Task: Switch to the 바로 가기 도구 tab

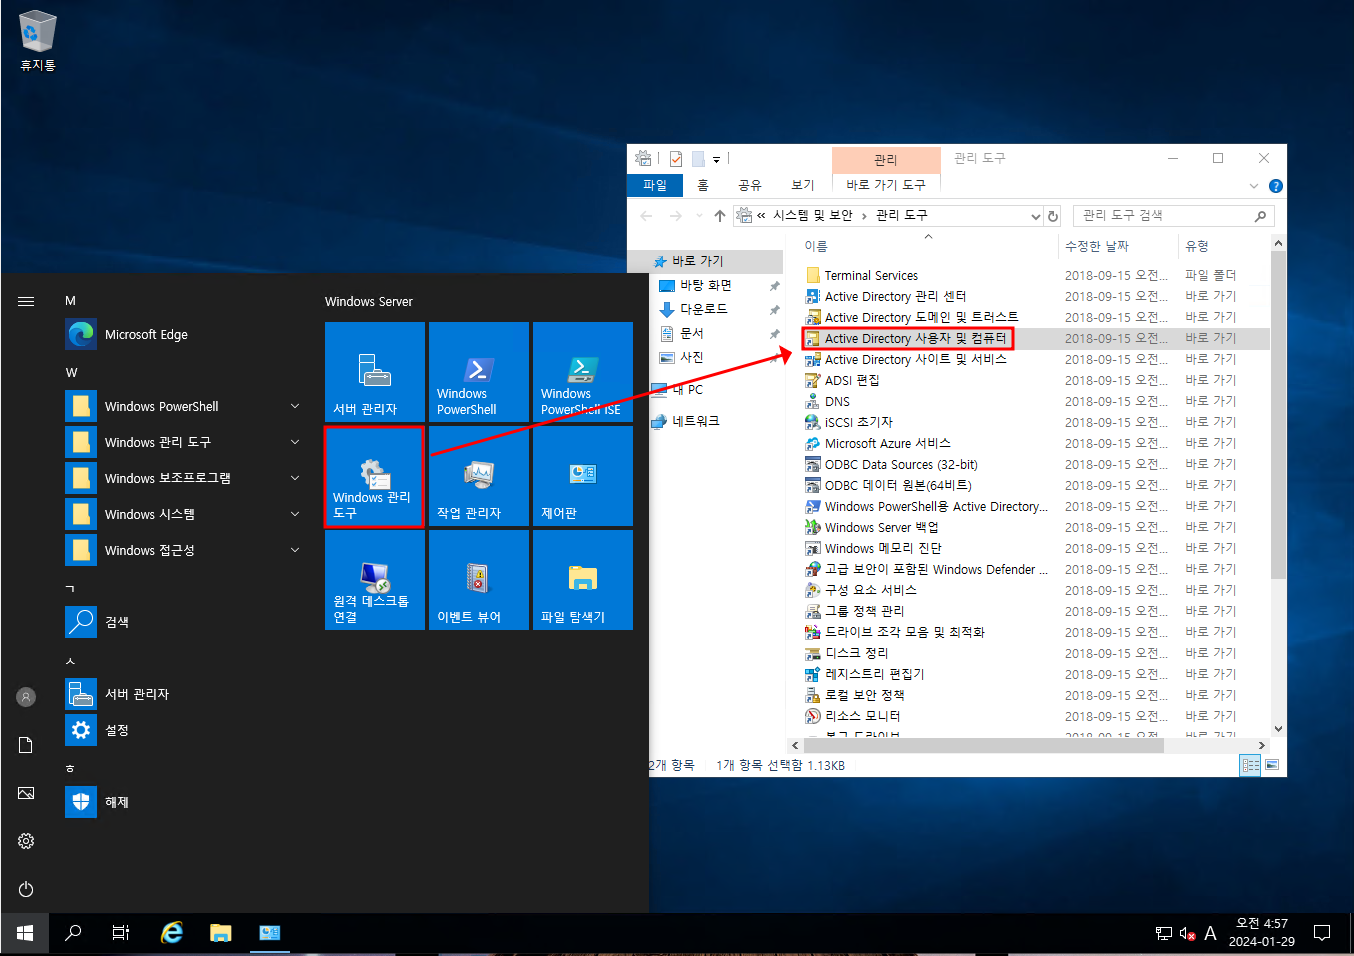Action: 886,185
